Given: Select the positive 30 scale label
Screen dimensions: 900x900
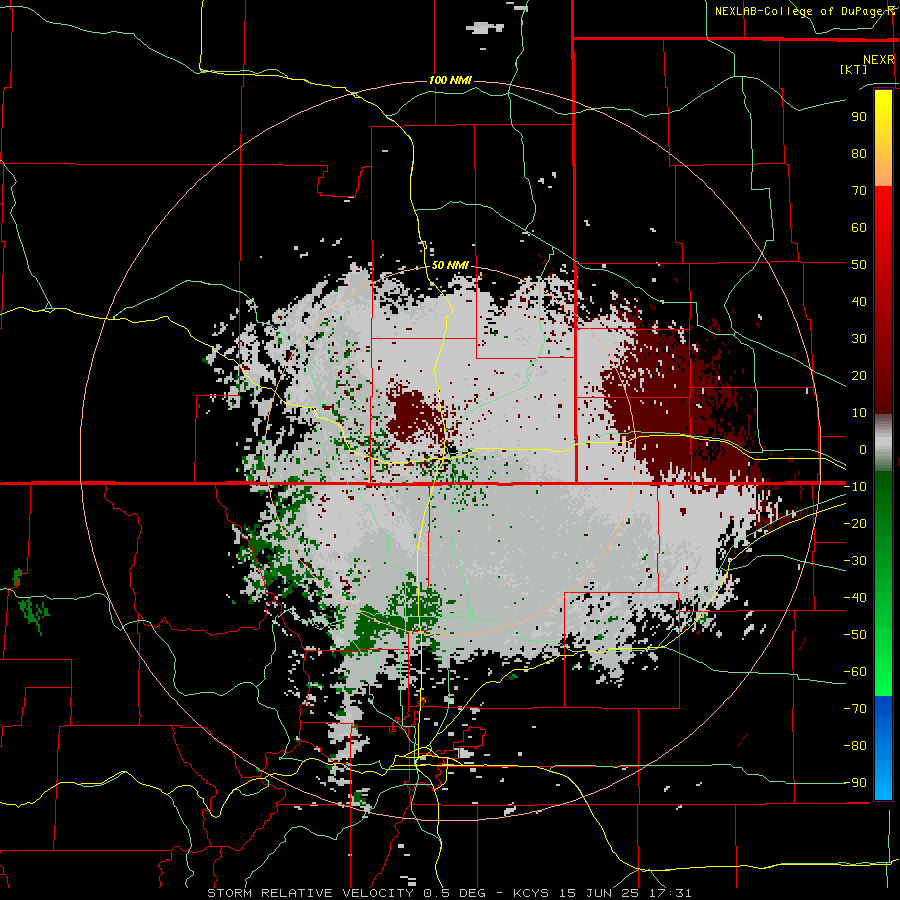Looking at the screenshot, I should [x=859, y=339].
